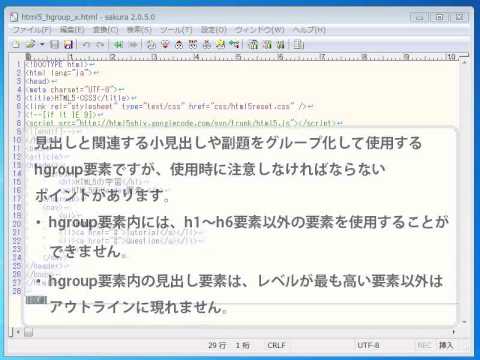Click the <head> line
The width and height of the screenshot is (480, 360).
[x=41, y=81]
